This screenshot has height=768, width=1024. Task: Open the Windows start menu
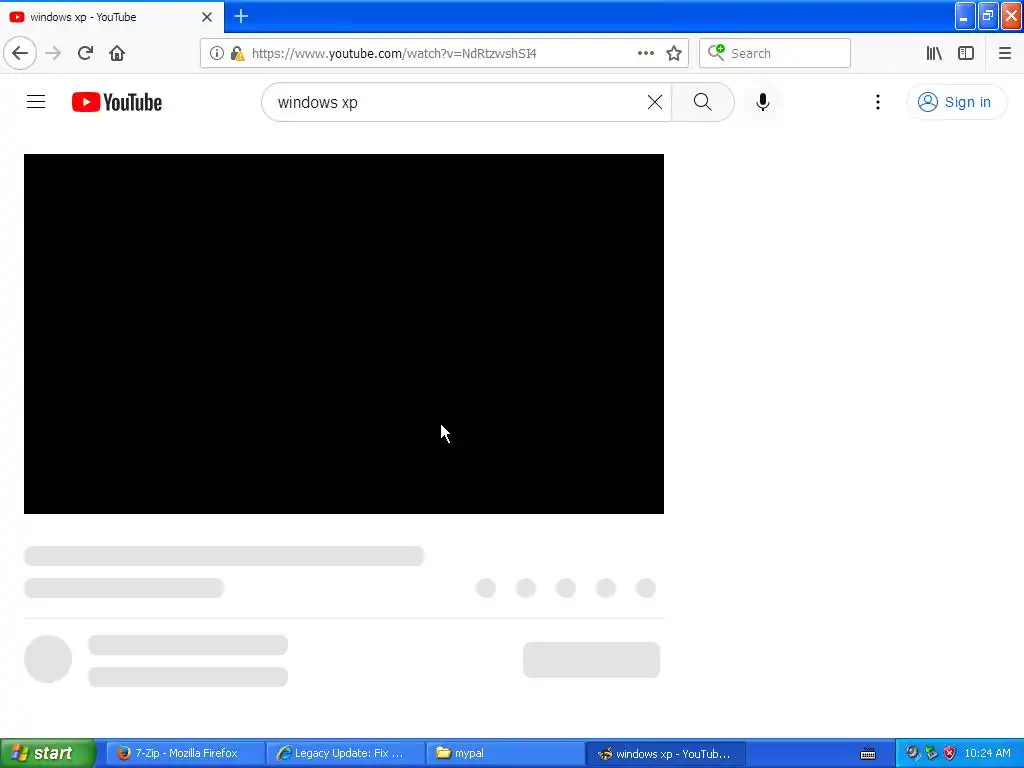click(x=48, y=753)
